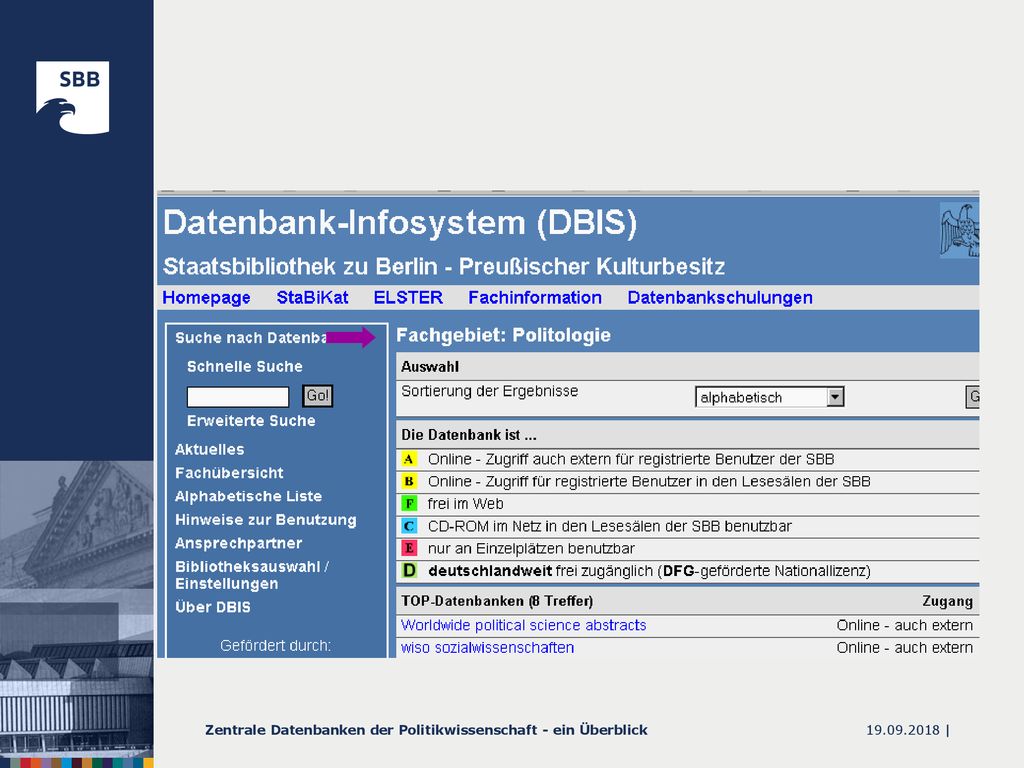1024x768 pixels.
Task: Click the red E single-workstation icon
Action: pos(409,548)
